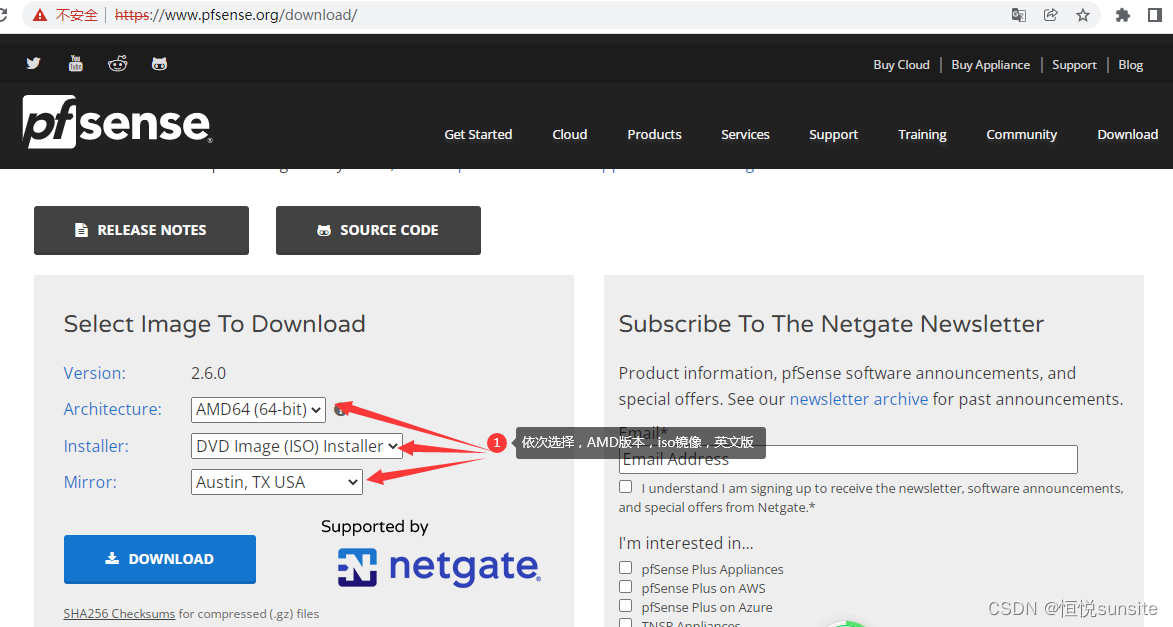Open the Buy Appliance link

(x=990, y=65)
